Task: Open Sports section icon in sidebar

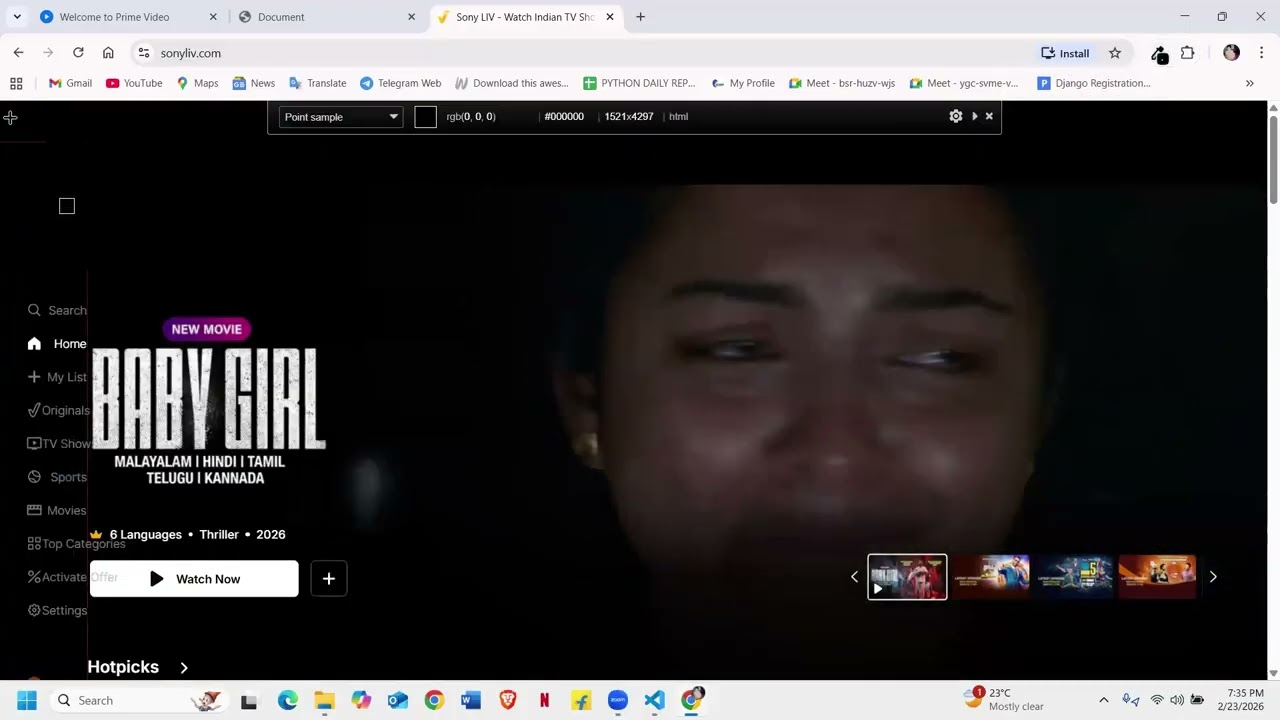Action: click(34, 477)
